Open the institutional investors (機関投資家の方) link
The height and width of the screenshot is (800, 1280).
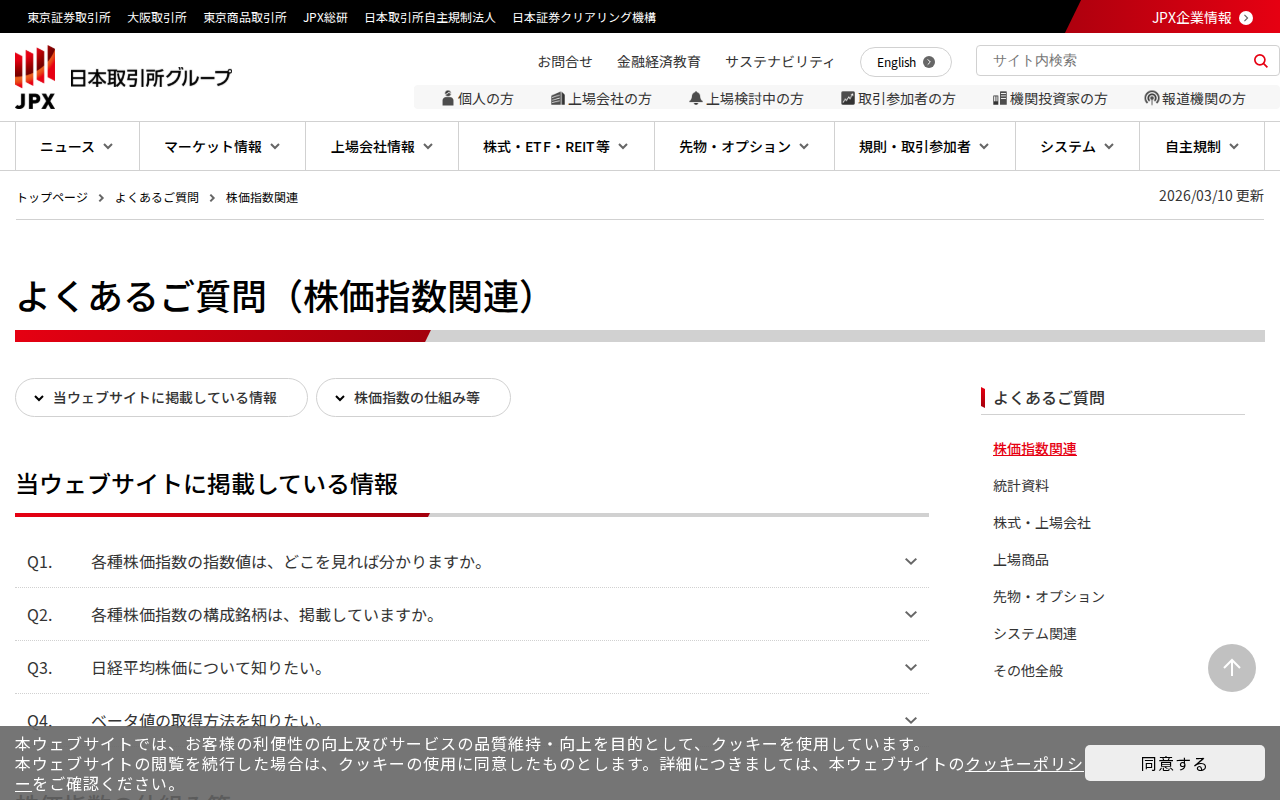coord(1050,99)
